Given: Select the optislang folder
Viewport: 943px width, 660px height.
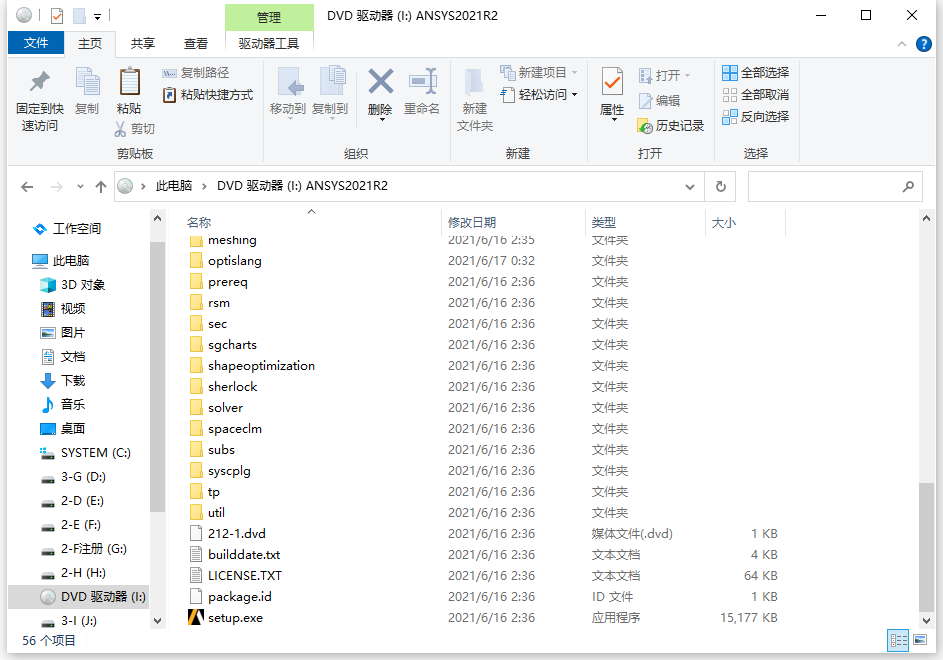Looking at the screenshot, I should pyautogui.click(x=235, y=261).
